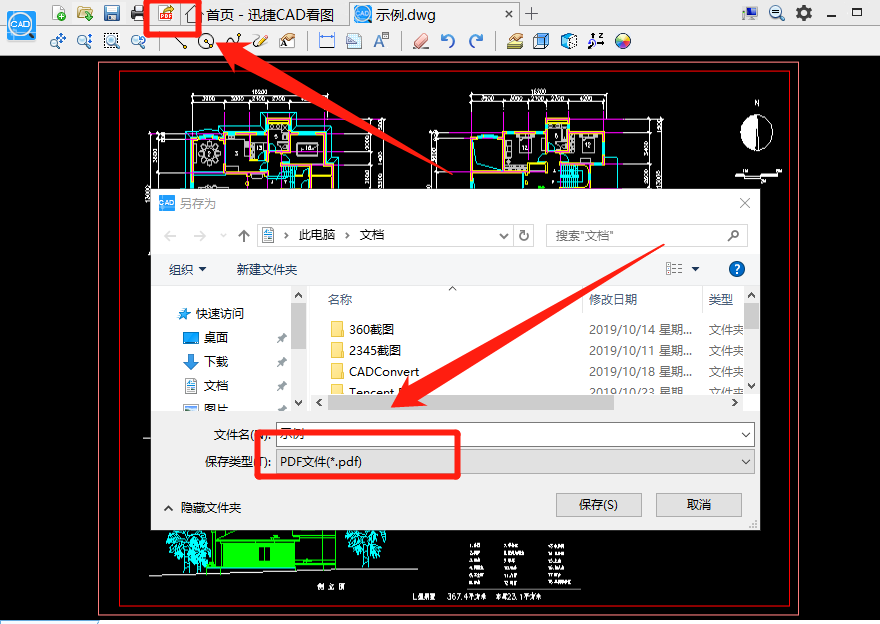Open view options dropdown arrow
This screenshot has height=624, width=880.
pyautogui.click(x=695, y=269)
